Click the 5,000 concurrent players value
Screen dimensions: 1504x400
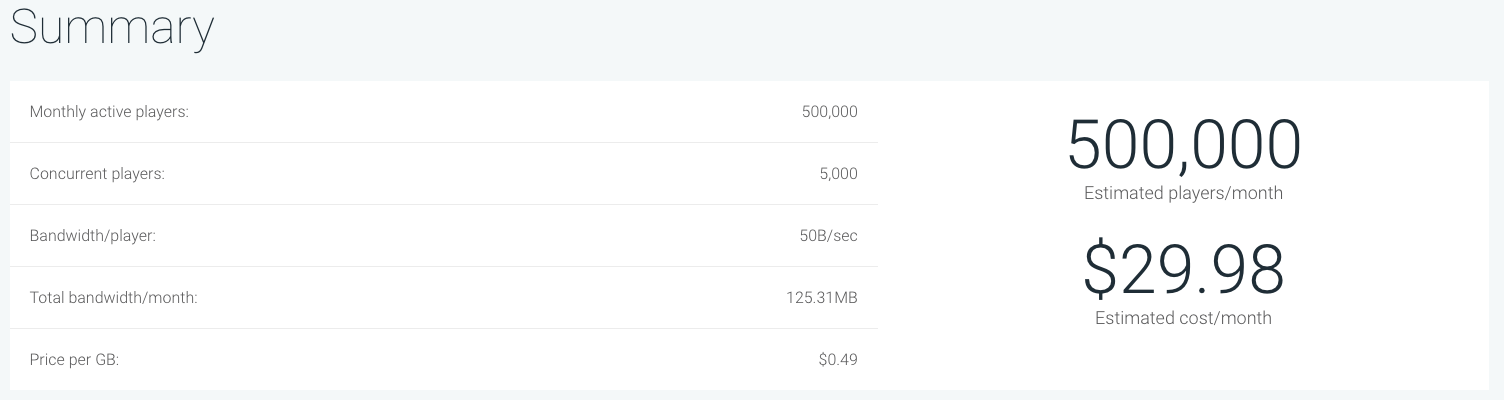pos(838,174)
